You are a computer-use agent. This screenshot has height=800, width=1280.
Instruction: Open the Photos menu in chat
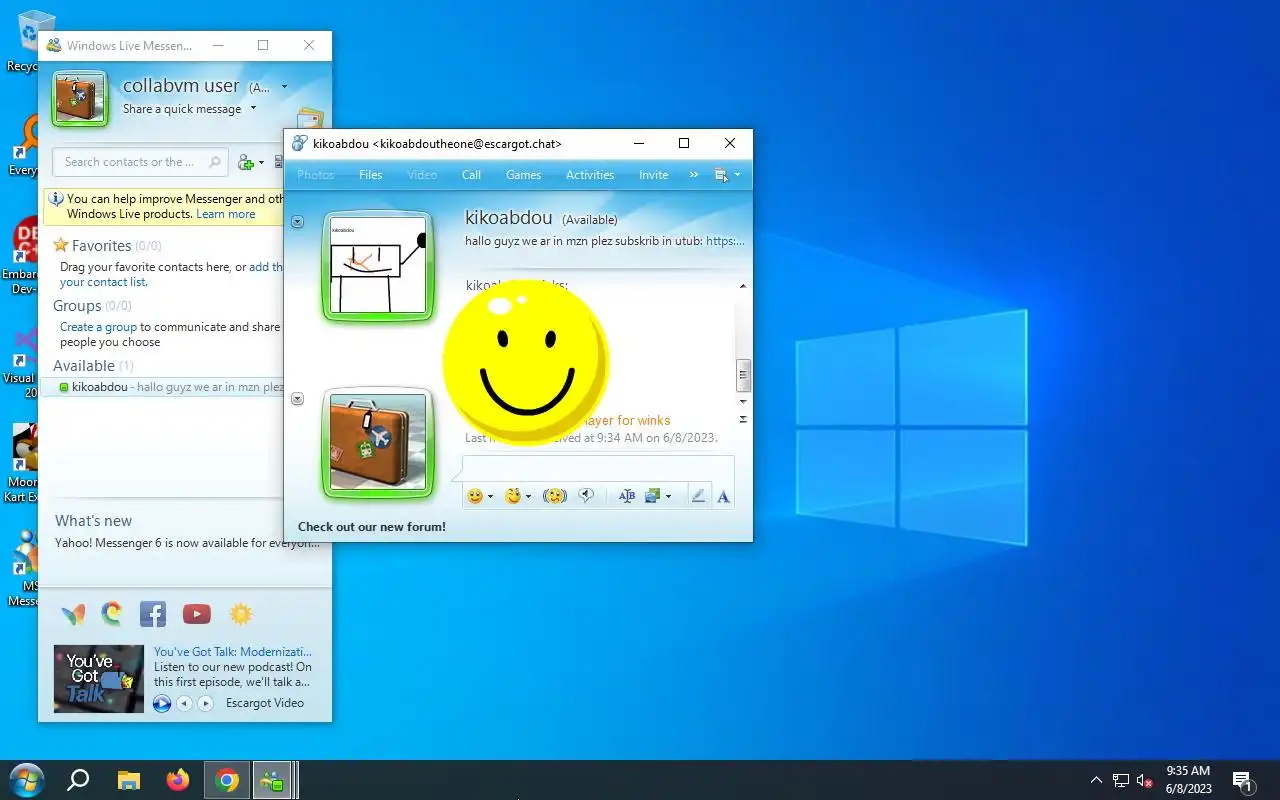coord(316,175)
